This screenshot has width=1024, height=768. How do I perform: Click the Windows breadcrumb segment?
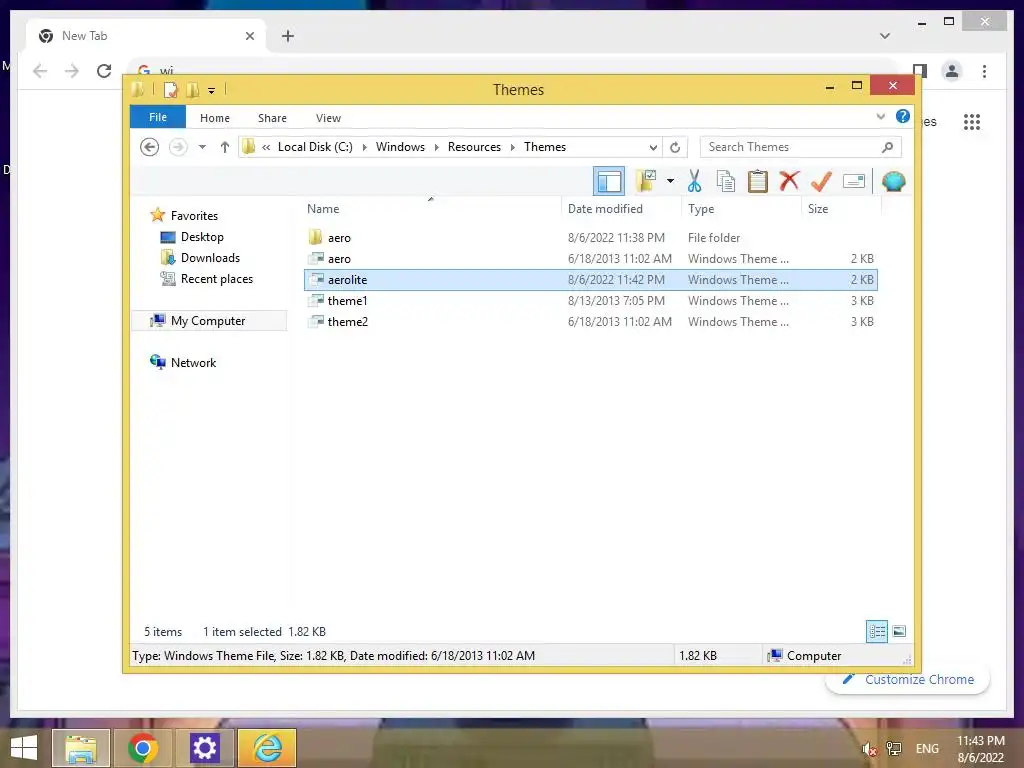coord(400,147)
